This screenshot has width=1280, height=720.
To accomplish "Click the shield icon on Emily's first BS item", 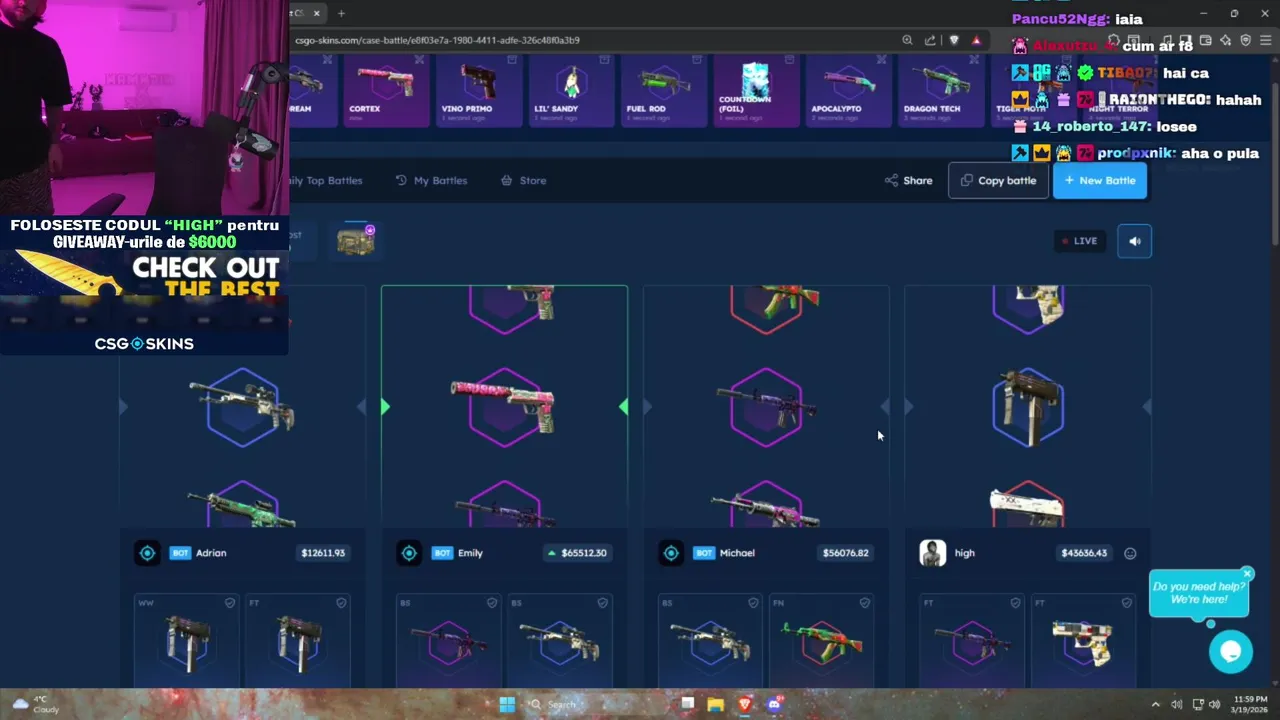I will (492, 603).
